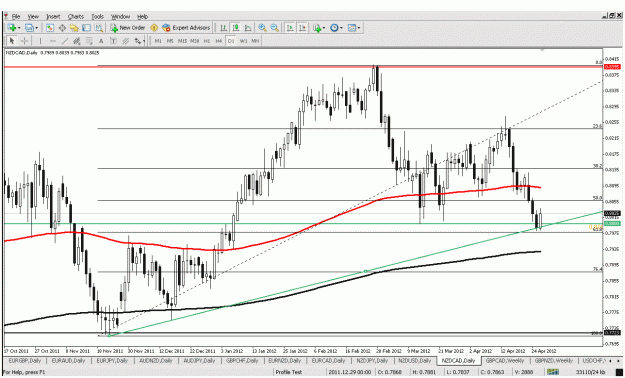The height and width of the screenshot is (378, 625).
Task: Open the Arrows objects dropdown
Action: [x=140, y=41]
